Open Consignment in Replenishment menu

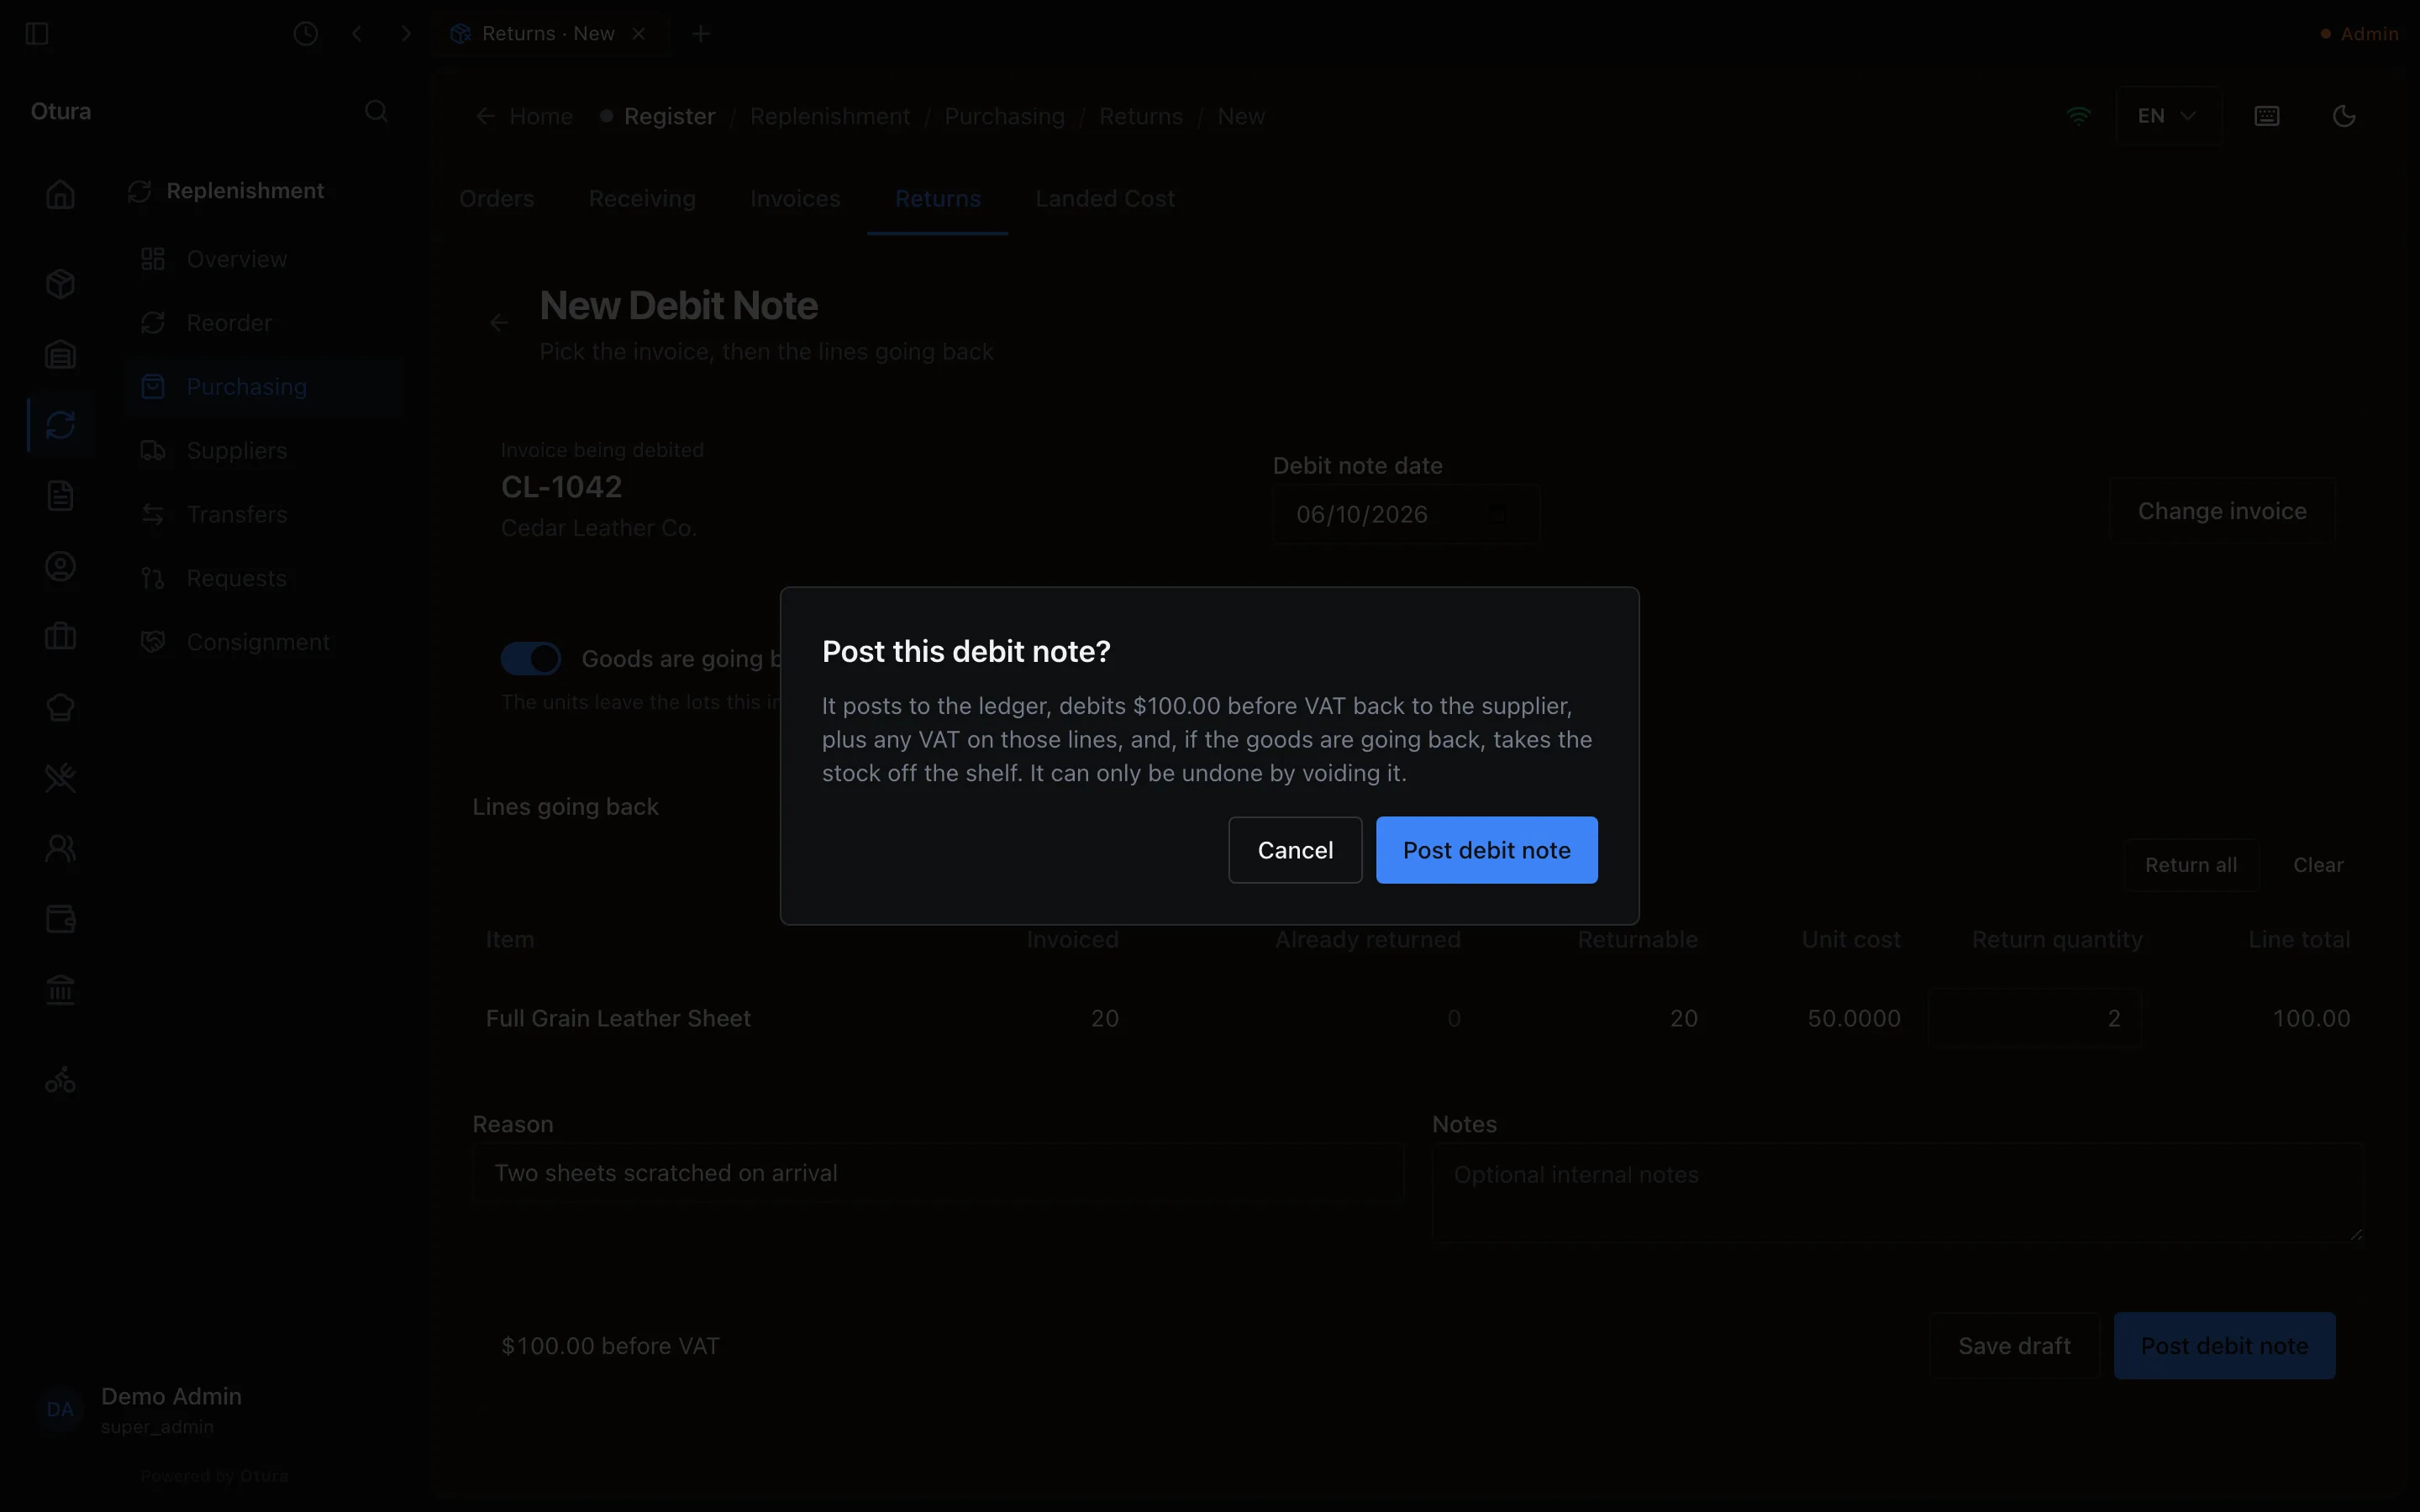264,642
